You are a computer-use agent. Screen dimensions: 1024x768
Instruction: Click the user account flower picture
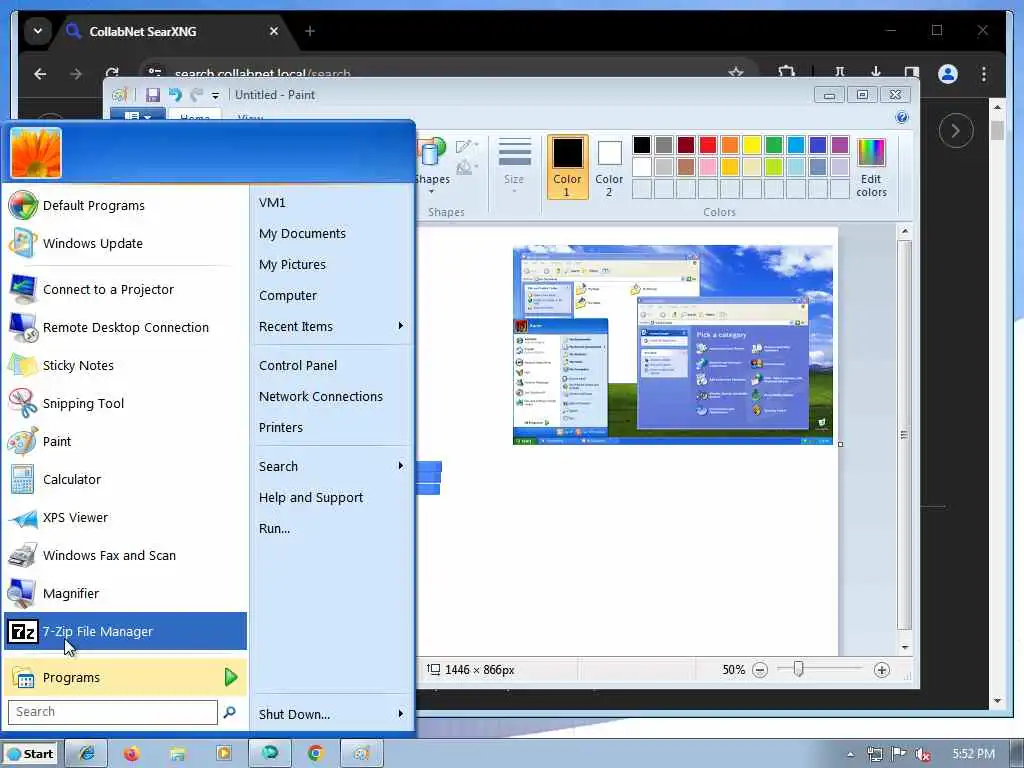(36, 153)
